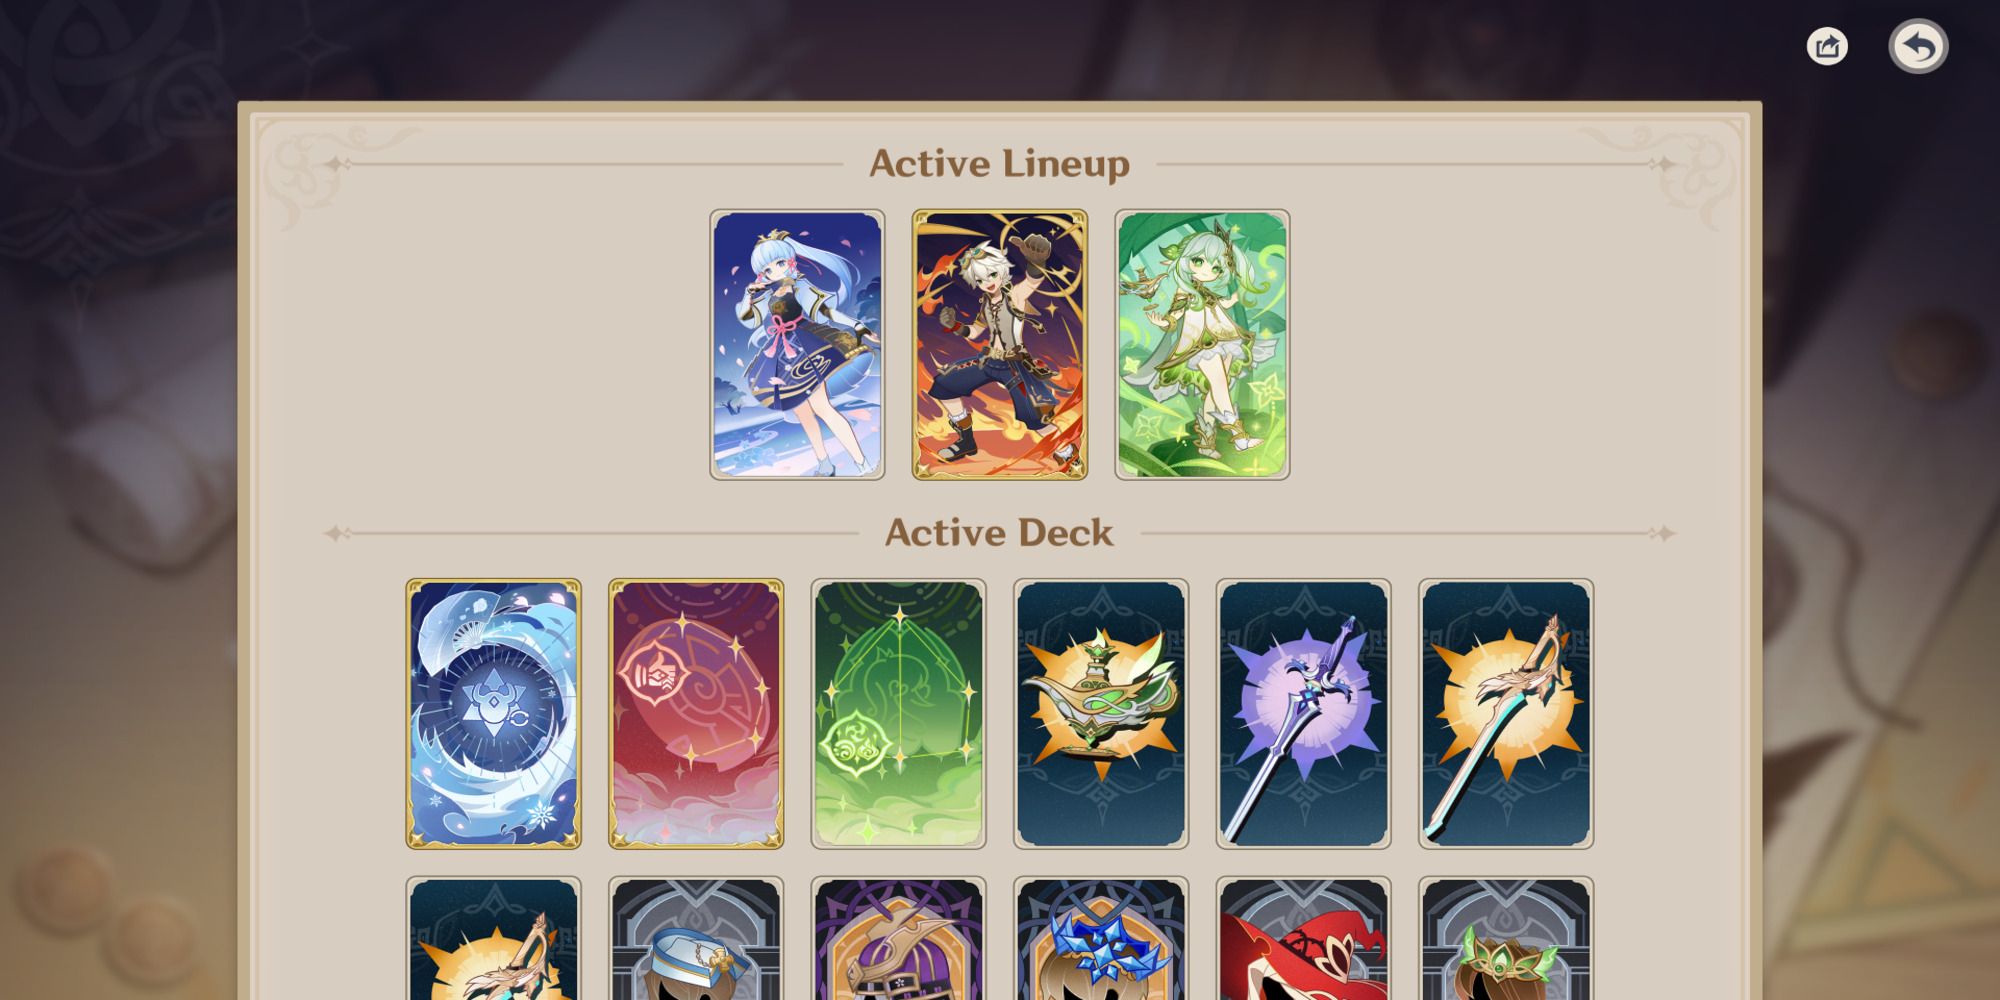The width and height of the screenshot is (2000, 1000).
Task: Select the golden sword weapon card
Action: coord(1506,714)
